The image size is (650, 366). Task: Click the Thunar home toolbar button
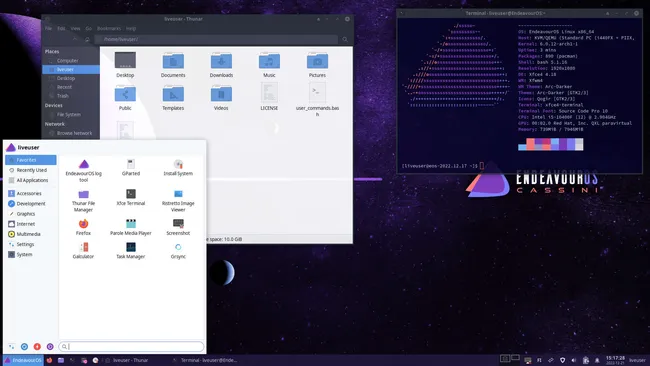[x=87, y=39]
